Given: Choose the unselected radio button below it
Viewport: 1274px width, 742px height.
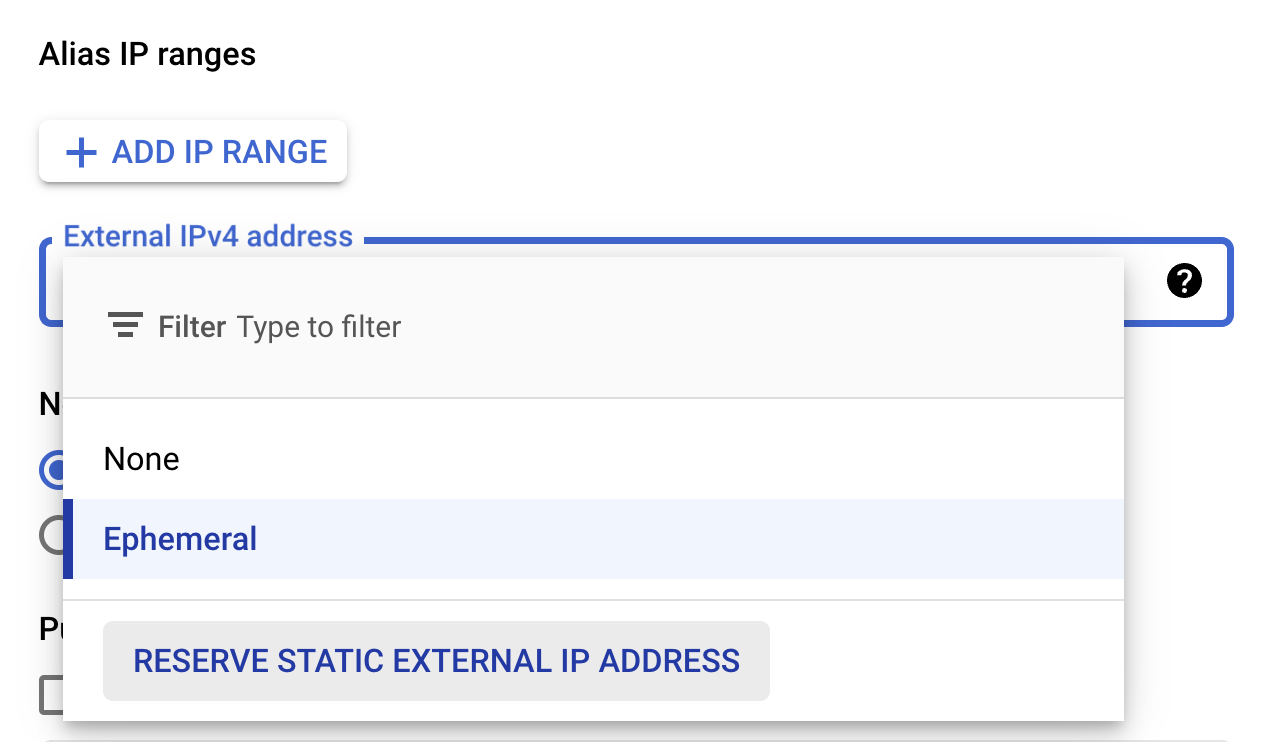Looking at the screenshot, I should tap(51, 535).
